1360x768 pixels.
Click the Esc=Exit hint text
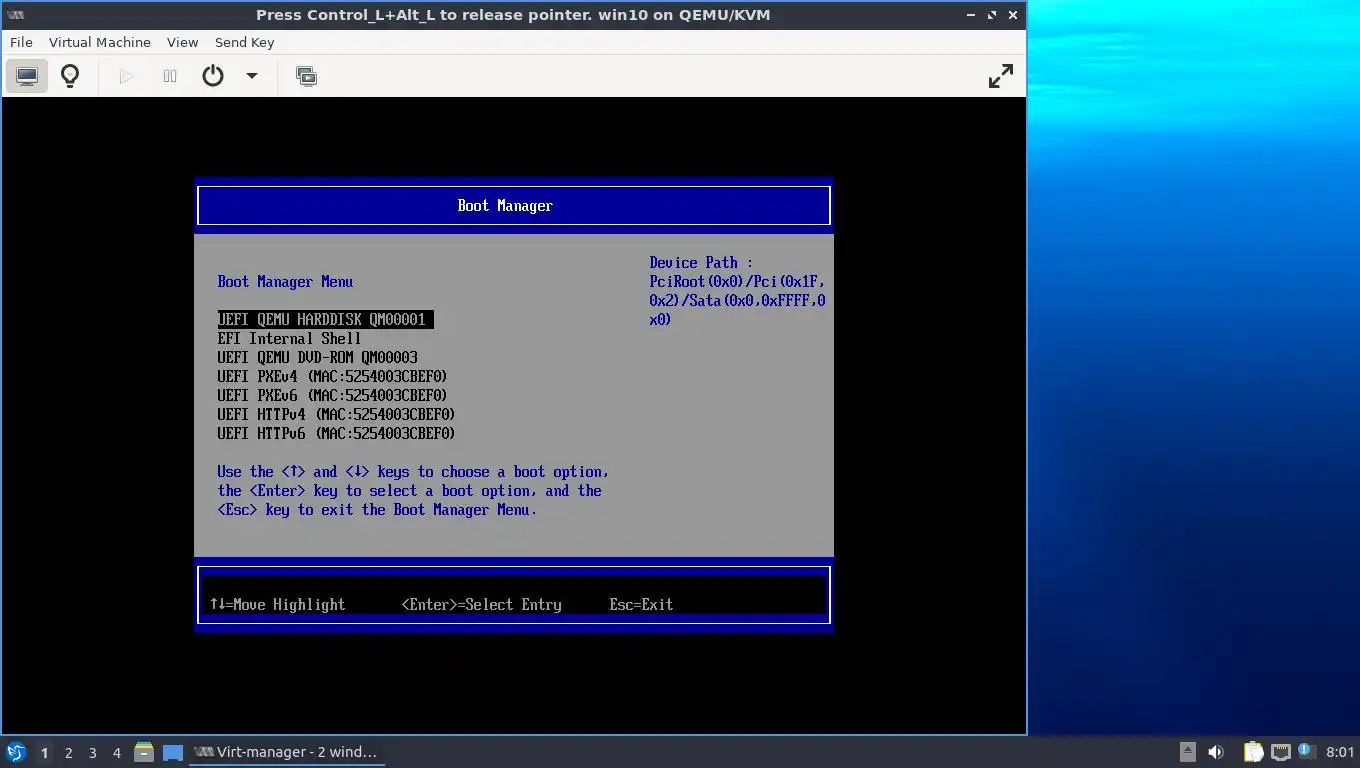point(641,604)
